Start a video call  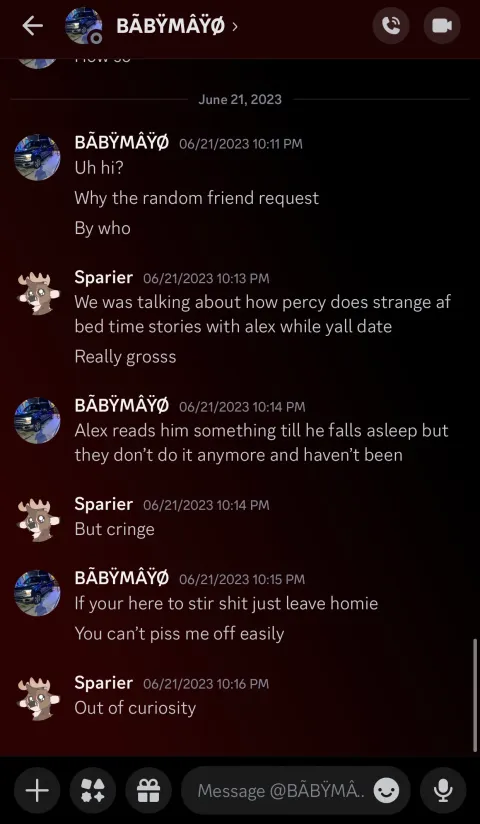point(442,25)
